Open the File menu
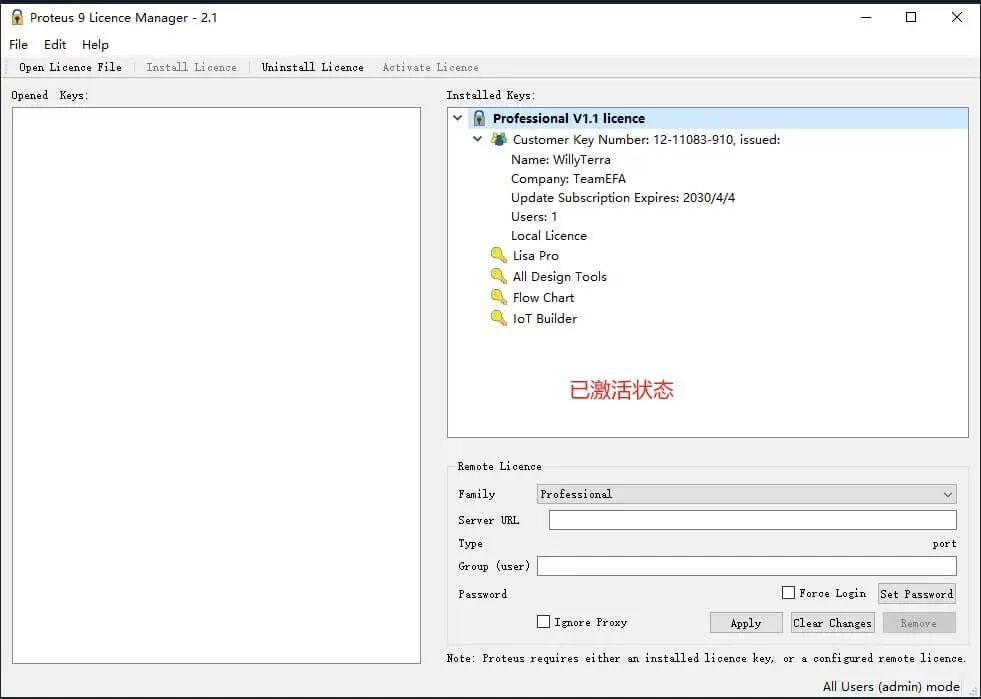The width and height of the screenshot is (981, 699). click(18, 44)
